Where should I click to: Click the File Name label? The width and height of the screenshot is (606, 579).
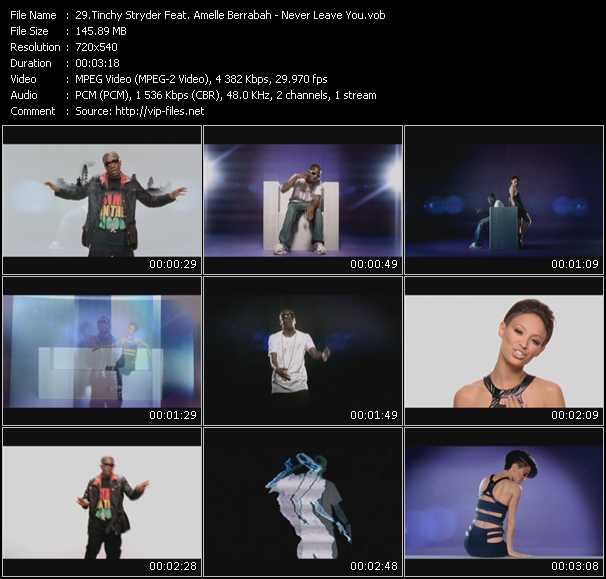33,15
